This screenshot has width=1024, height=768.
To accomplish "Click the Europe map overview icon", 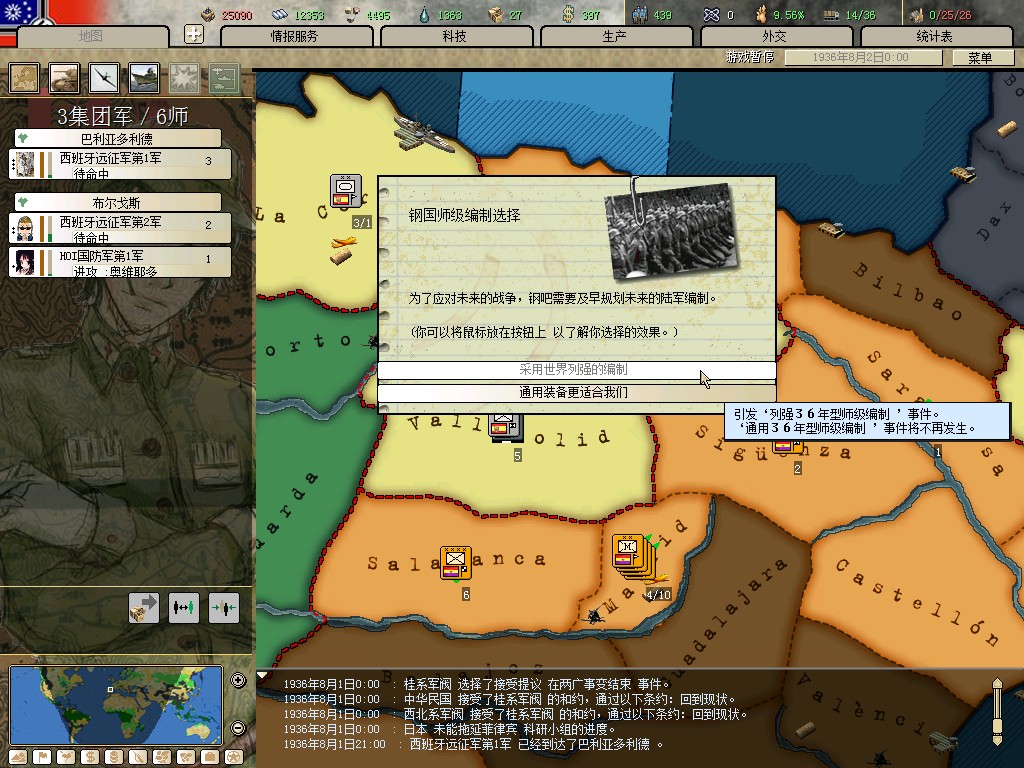I will click(x=25, y=77).
